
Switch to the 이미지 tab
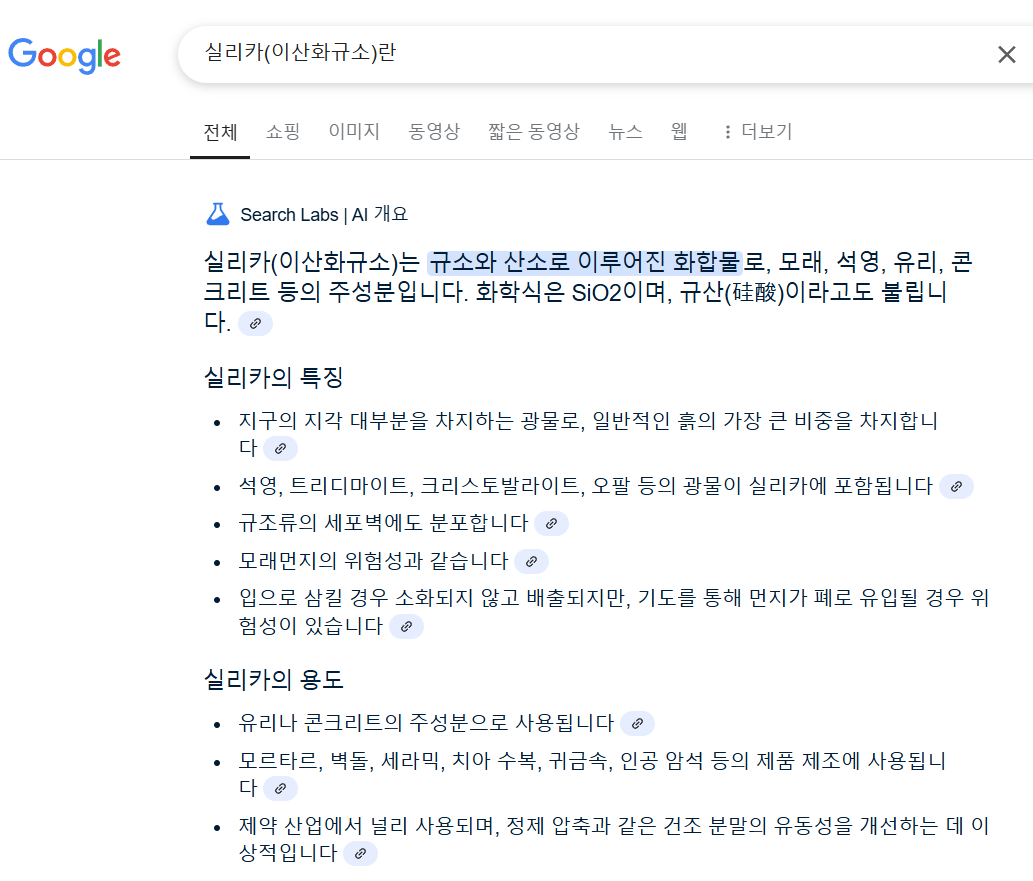(353, 131)
